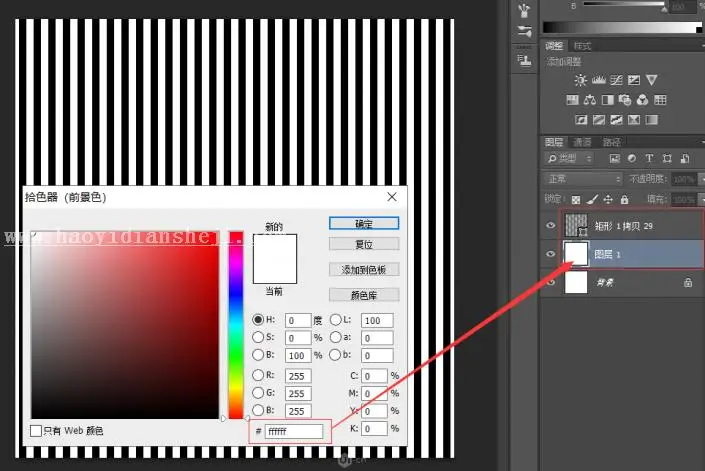
Task: Add a Vibrance adjustment (triangle icon)
Action: 651,80
